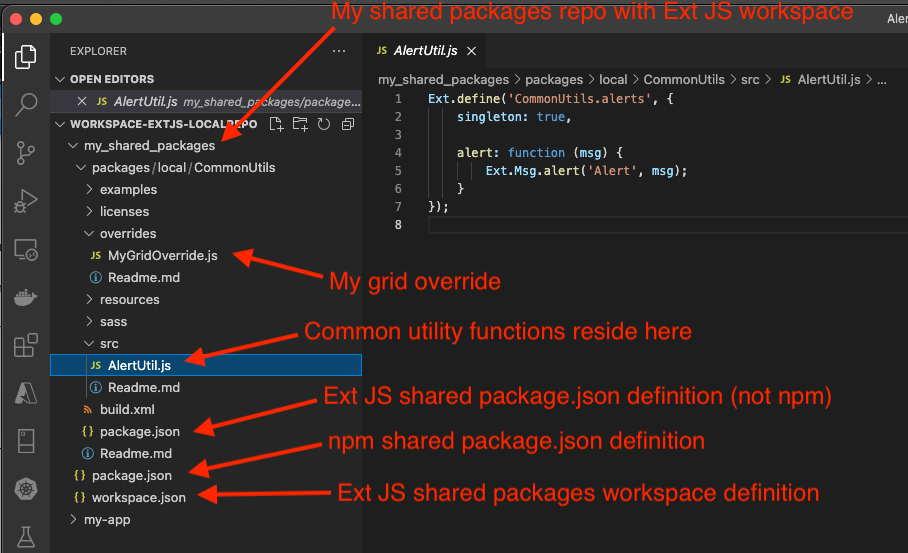Open workspace.json from the explorer
This screenshot has width=908, height=553.
pyautogui.click(x=138, y=497)
